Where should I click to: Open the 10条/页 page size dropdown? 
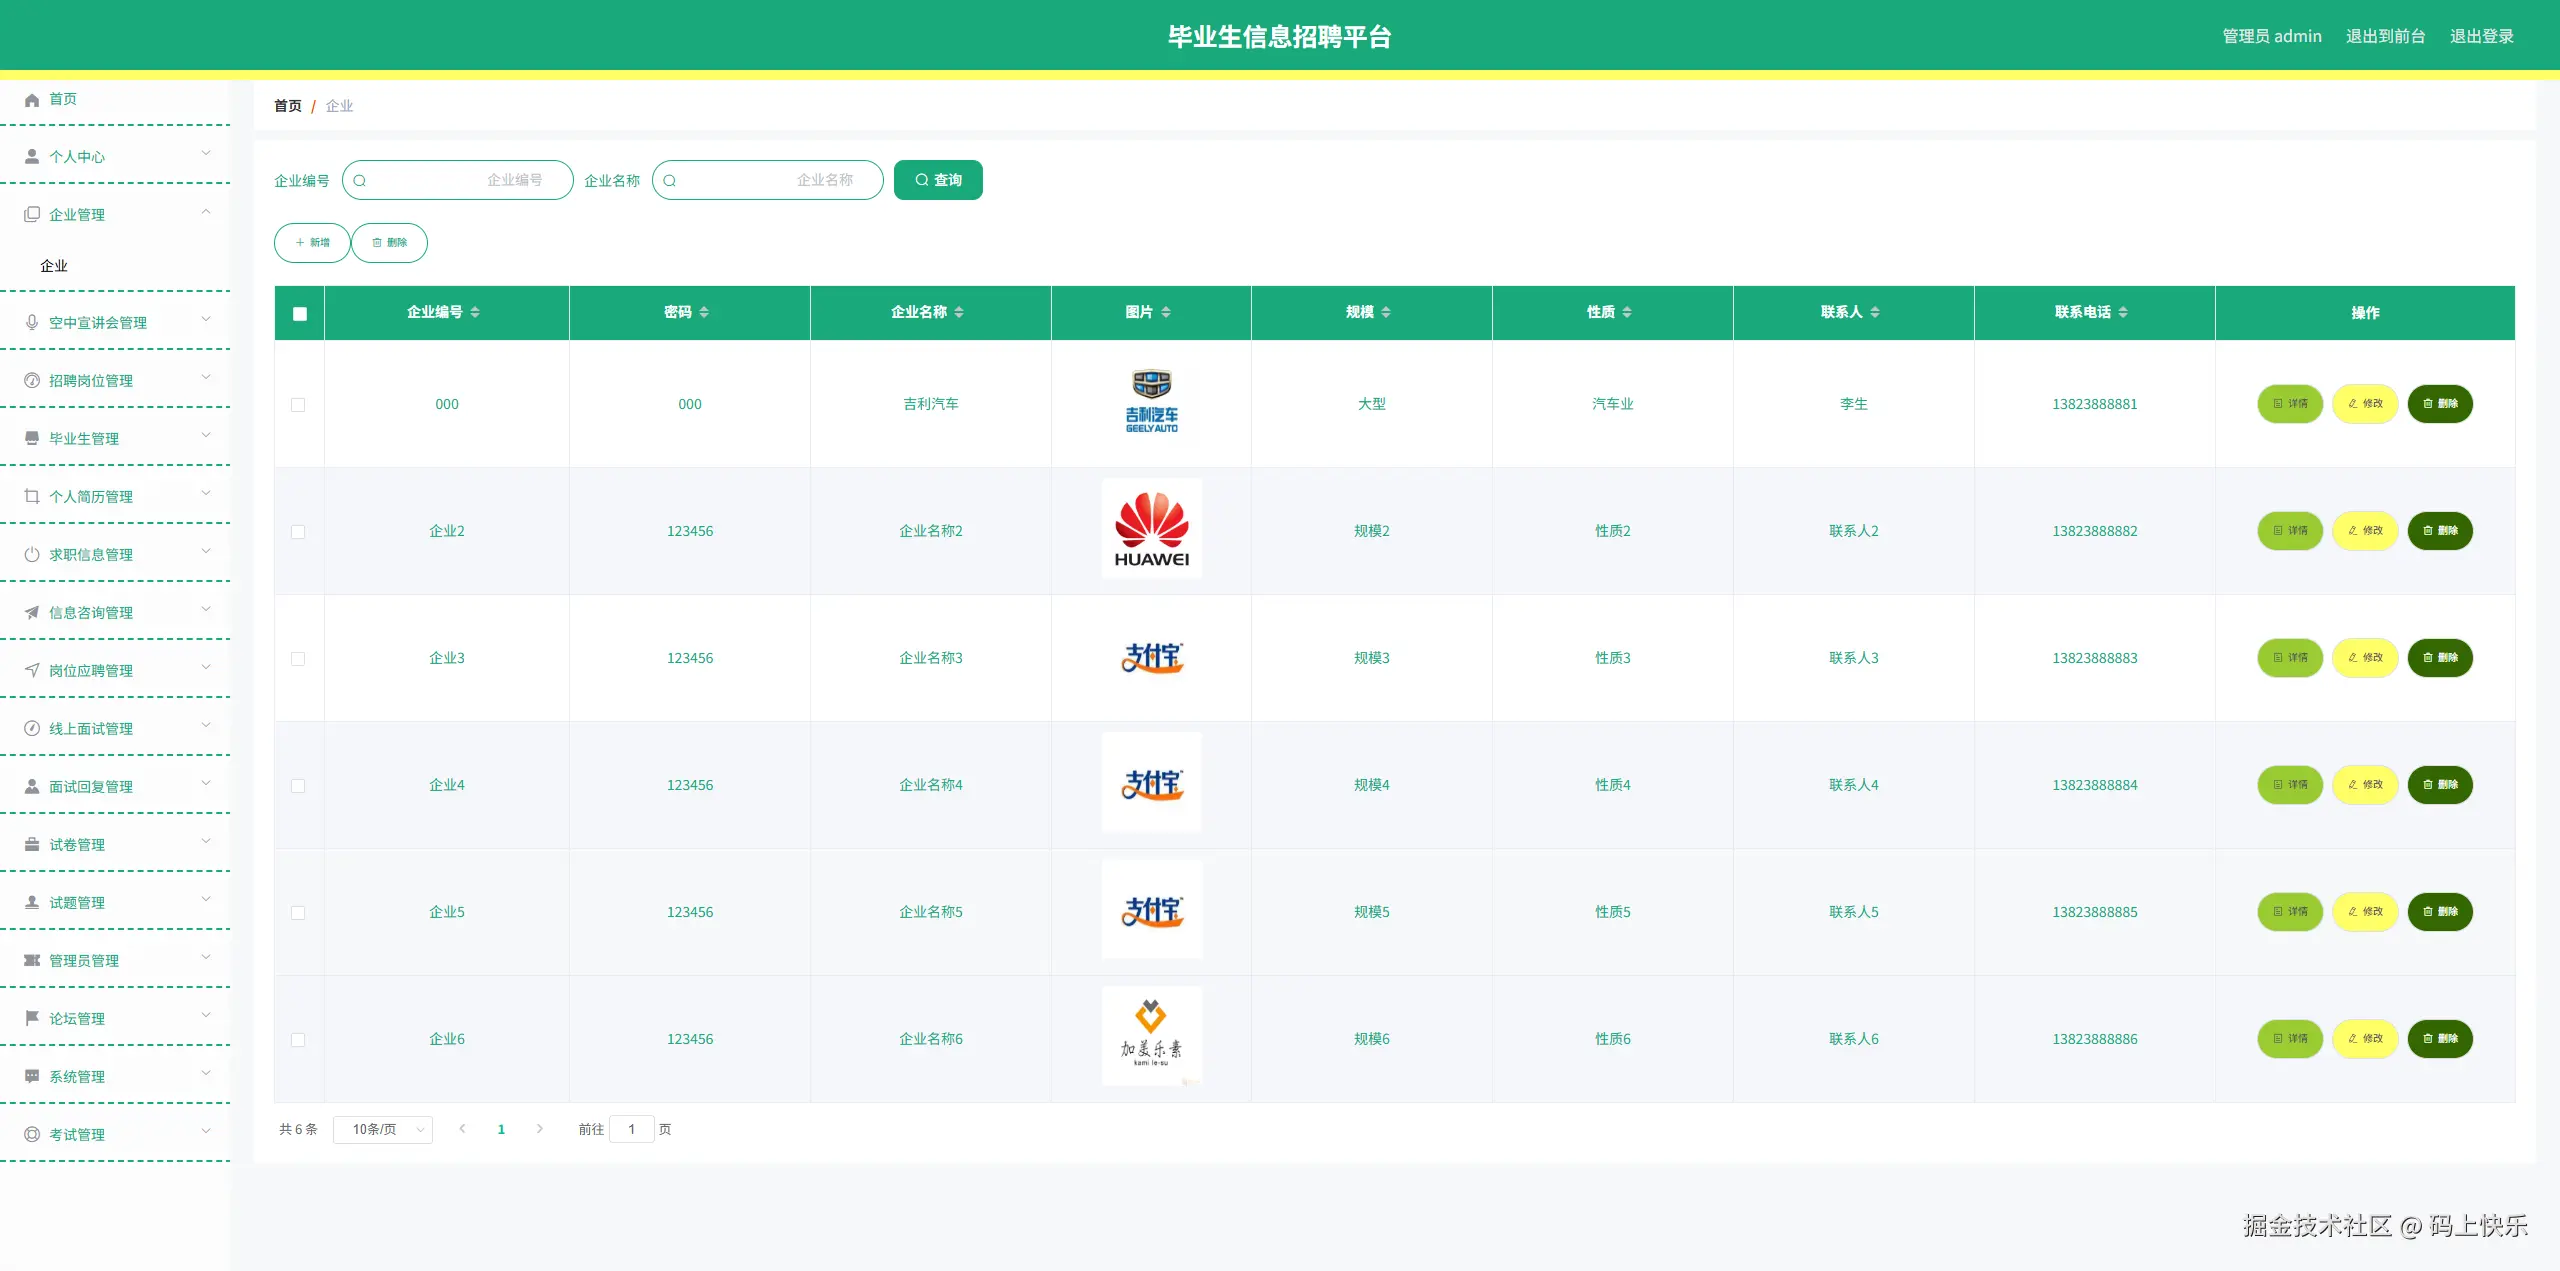coord(383,1129)
